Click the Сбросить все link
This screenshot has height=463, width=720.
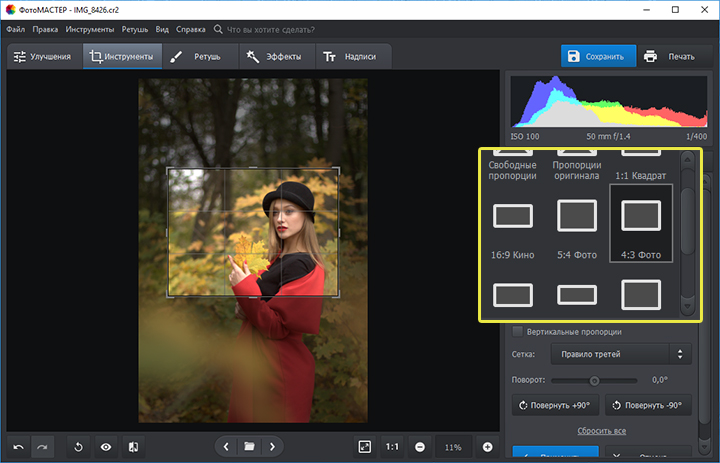(x=601, y=431)
